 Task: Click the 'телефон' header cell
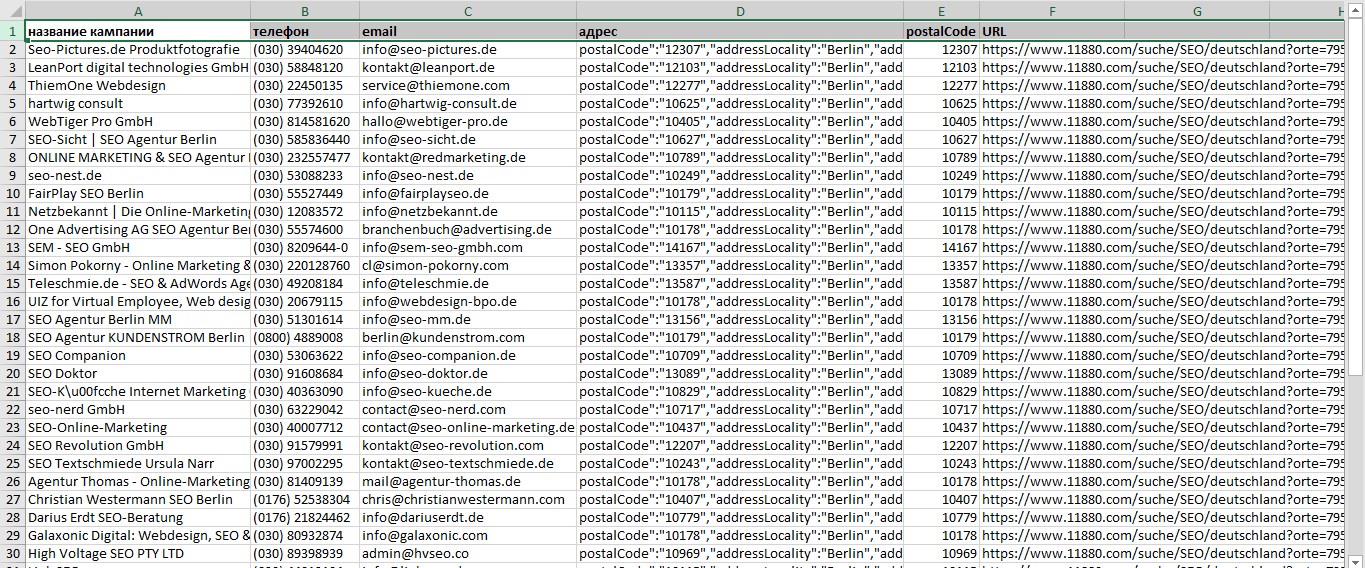304,31
